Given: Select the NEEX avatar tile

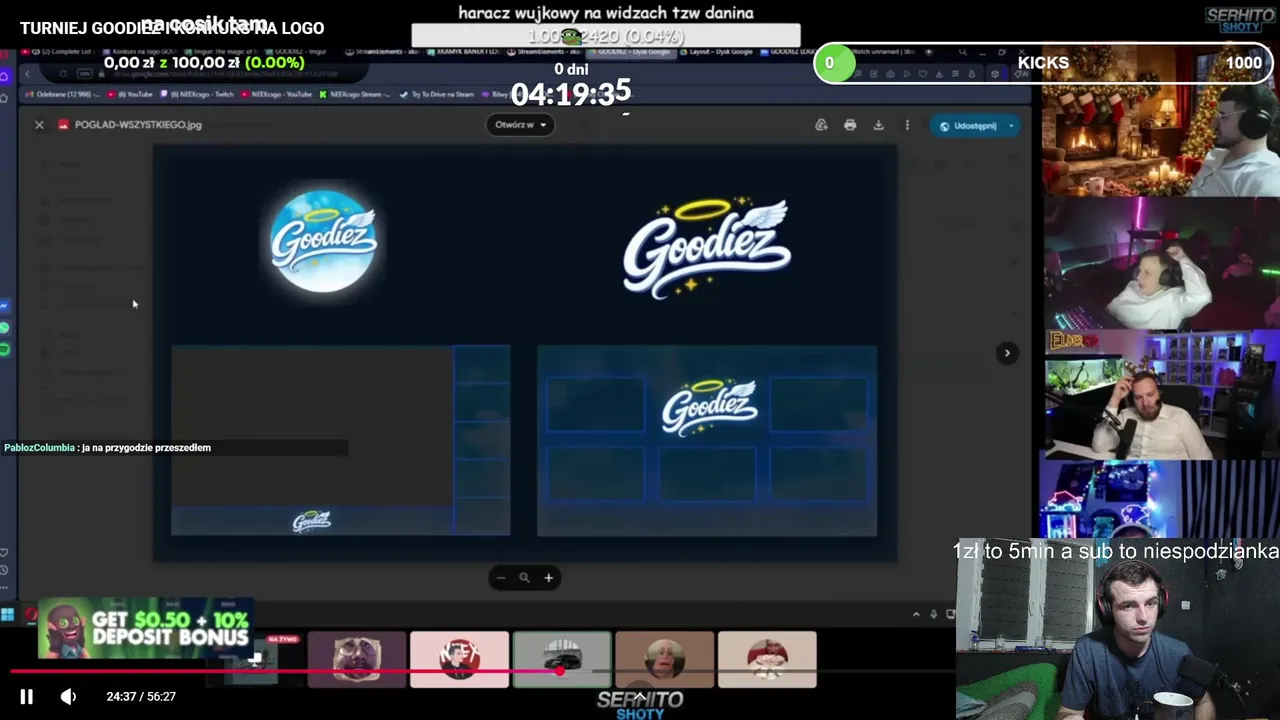Looking at the screenshot, I should click(x=459, y=660).
